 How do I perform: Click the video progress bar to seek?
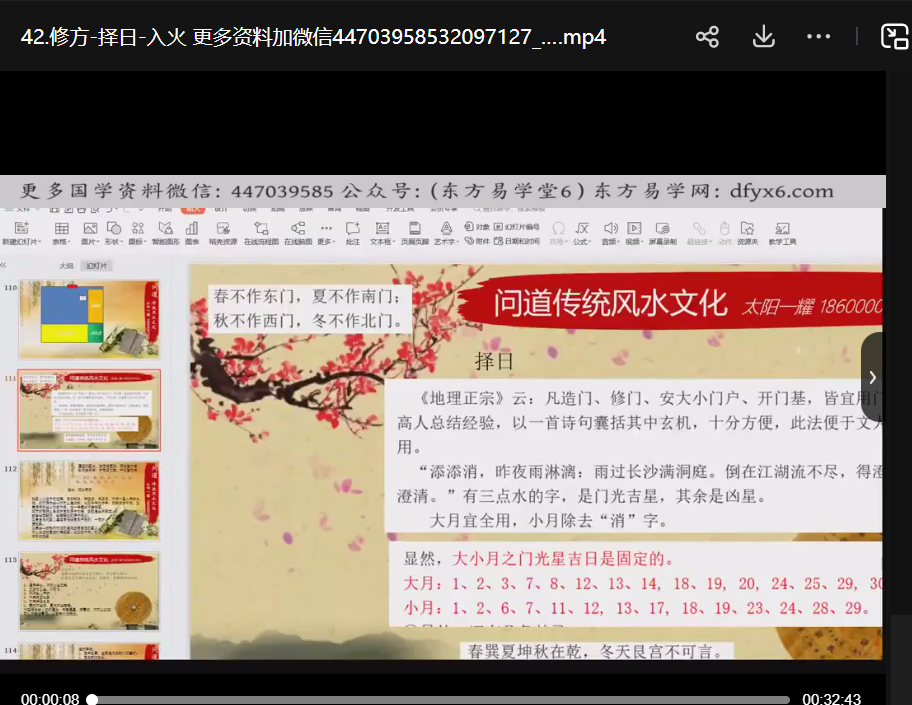[x=440, y=699]
